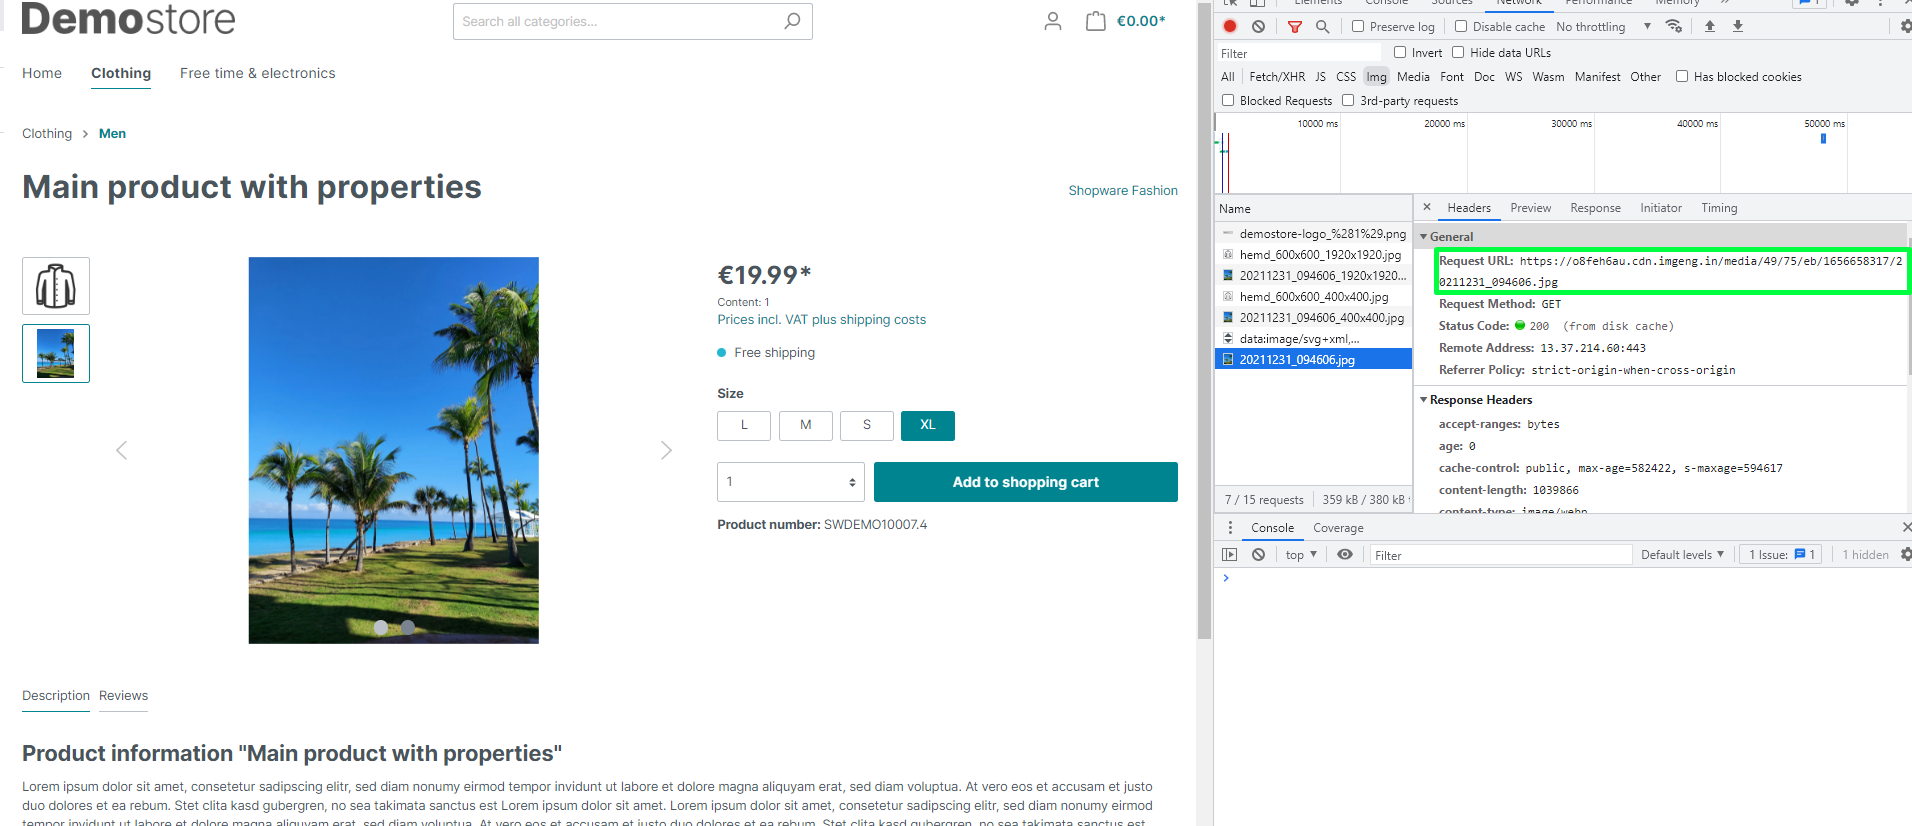Screen dimensions: 1912x826
Task: Open the Reviews tab
Action: coord(123,696)
